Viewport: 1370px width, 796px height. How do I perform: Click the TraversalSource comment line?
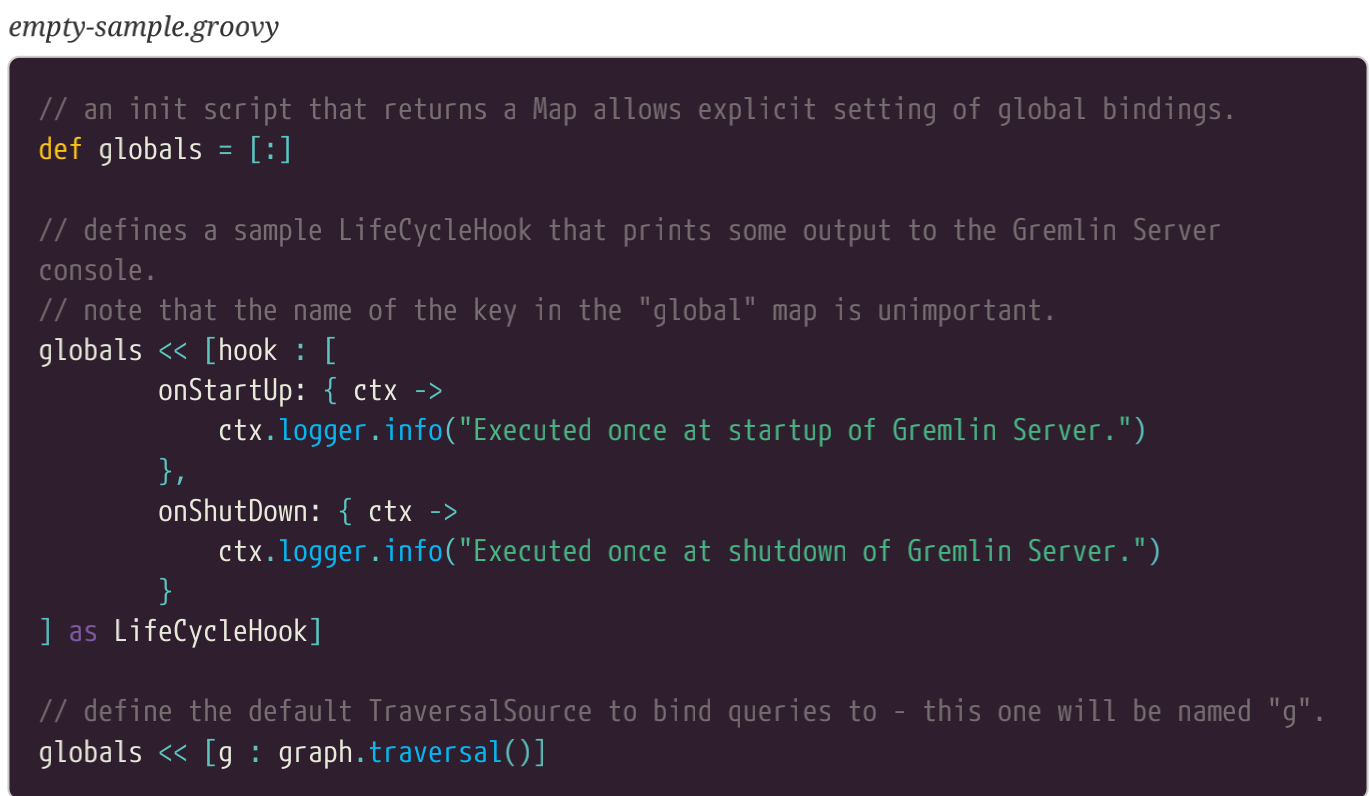[682, 711]
